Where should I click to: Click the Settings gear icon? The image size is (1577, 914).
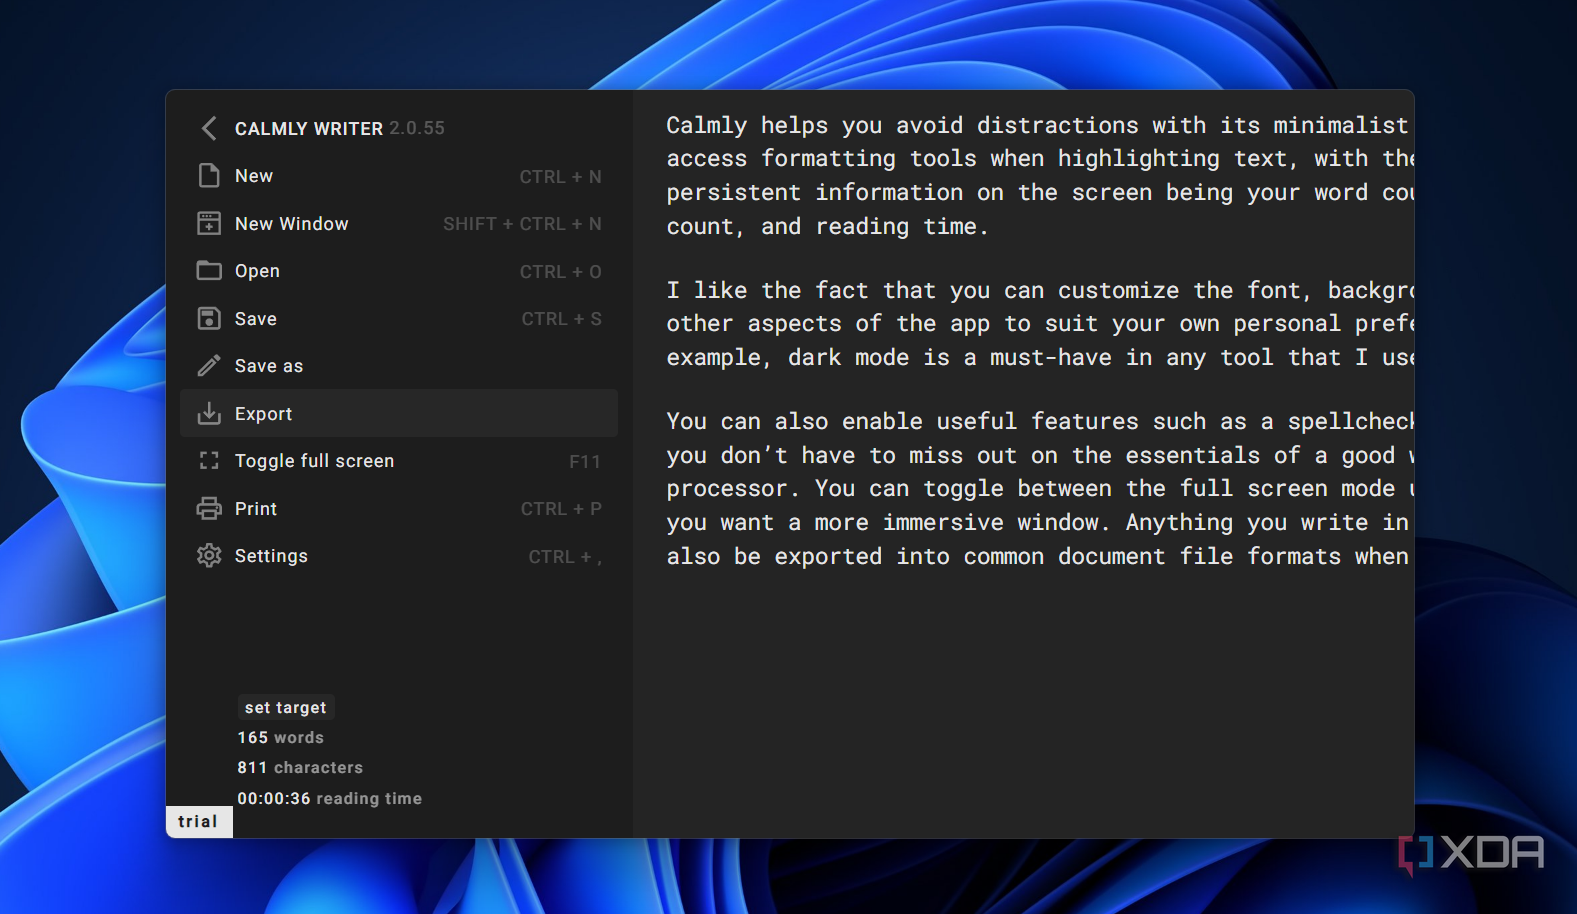[x=209, y=556]
